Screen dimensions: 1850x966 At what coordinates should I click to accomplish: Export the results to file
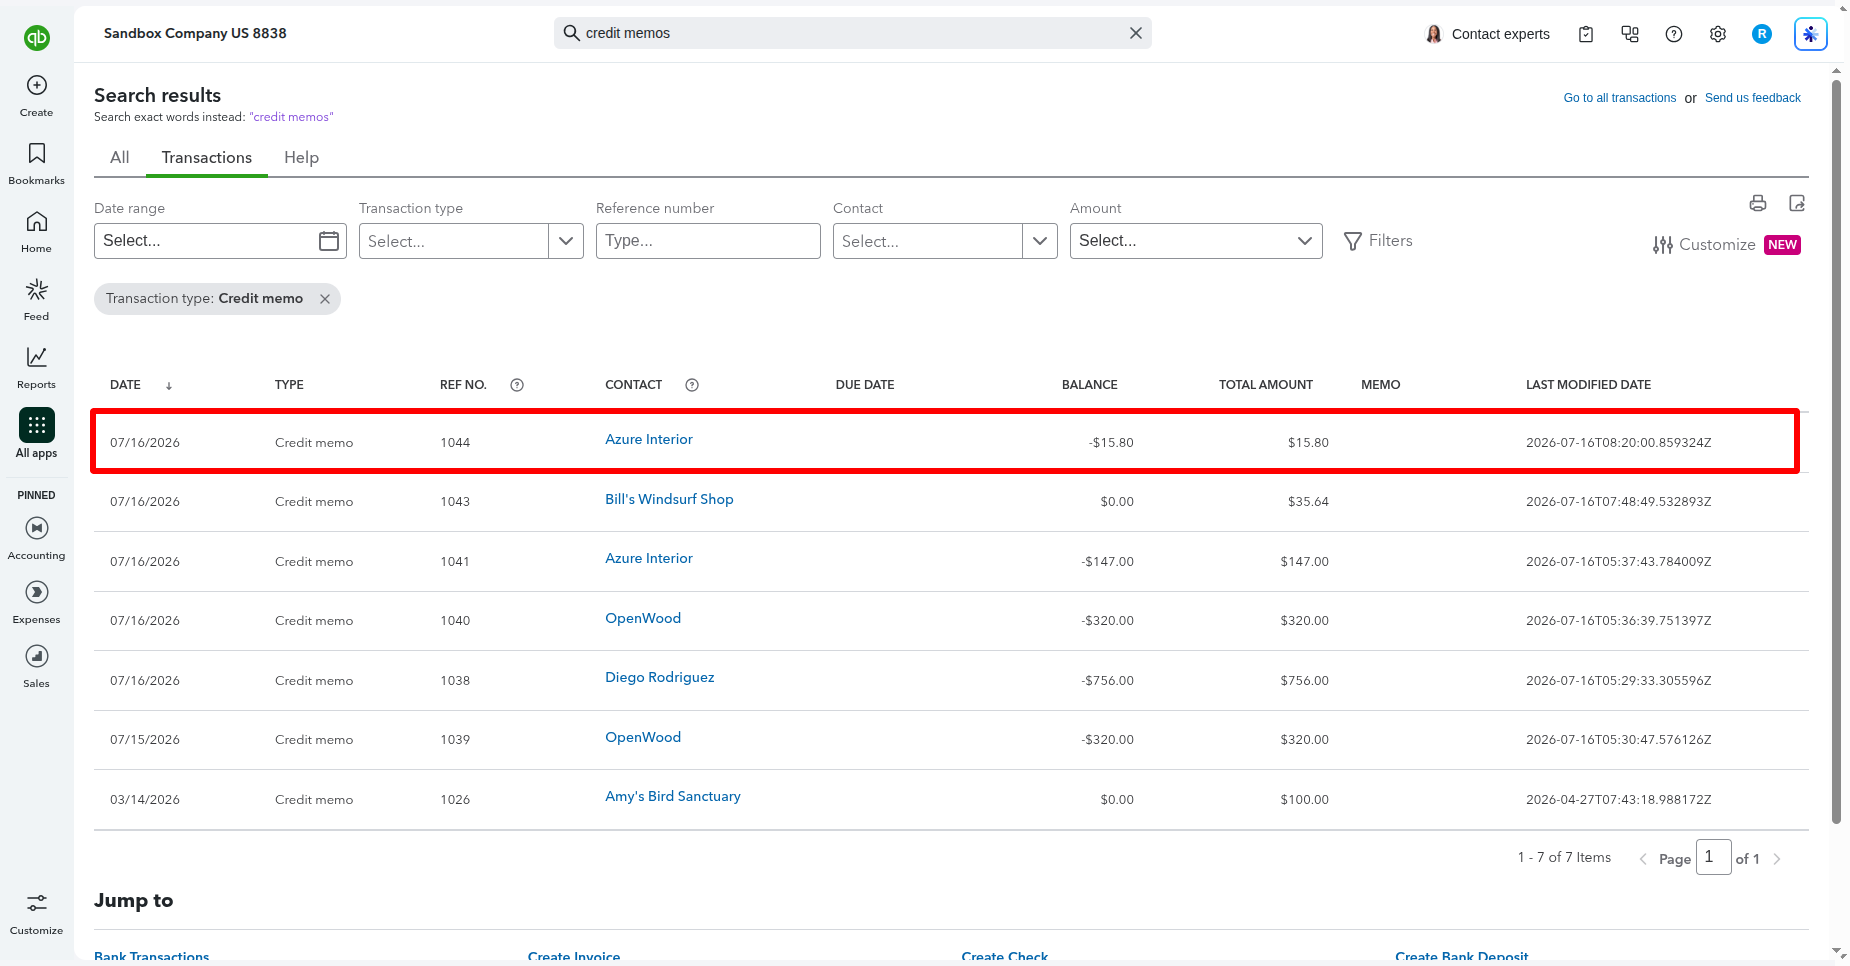1797,203
